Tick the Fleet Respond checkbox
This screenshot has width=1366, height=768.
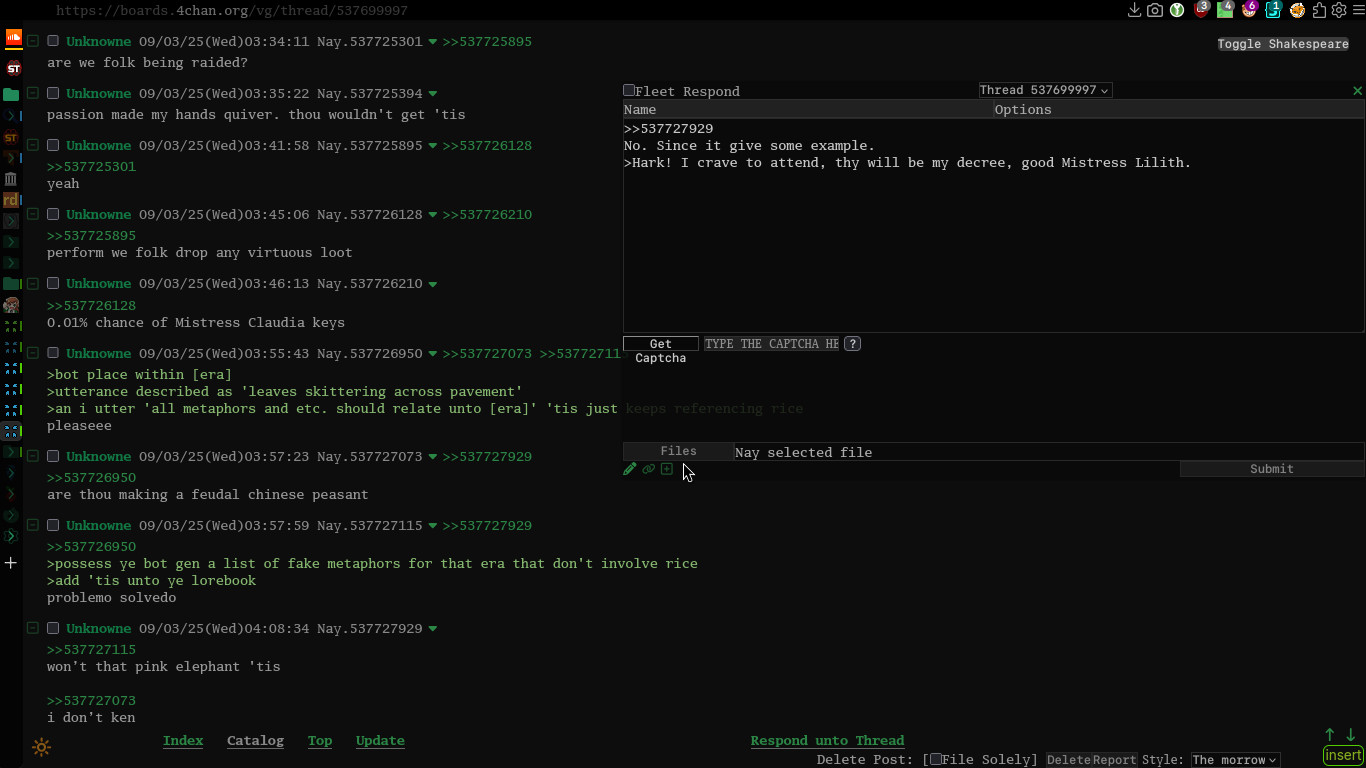tap(629, 91)
